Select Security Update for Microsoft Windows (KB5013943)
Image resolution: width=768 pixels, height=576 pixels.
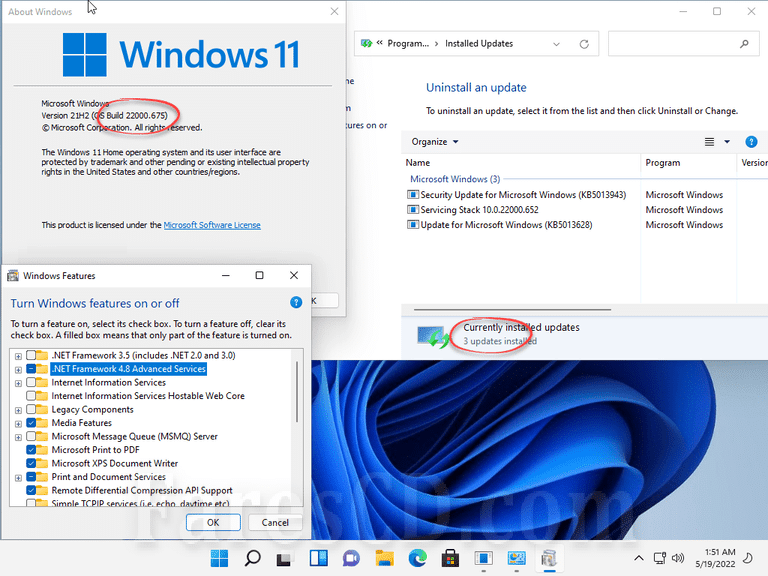point(523,194)
